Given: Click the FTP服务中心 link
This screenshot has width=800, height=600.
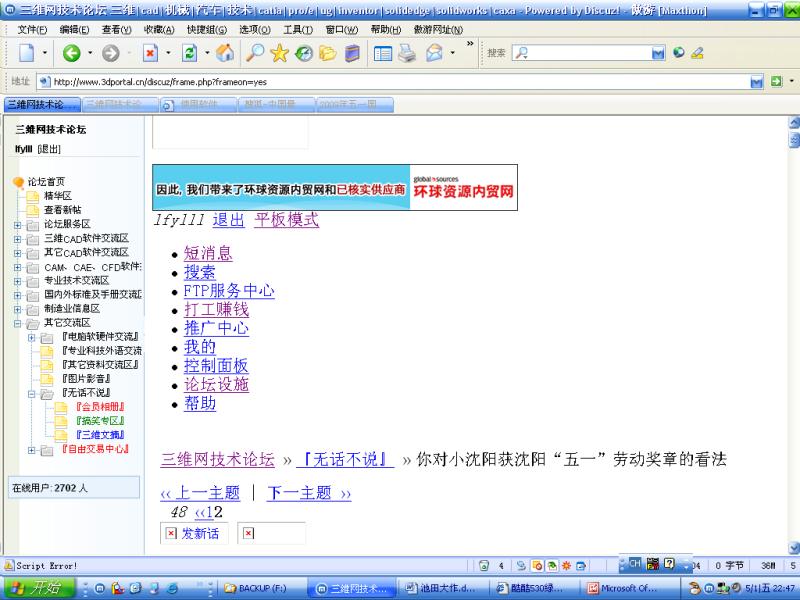Looking at the screenshot, I should point(229,291).
